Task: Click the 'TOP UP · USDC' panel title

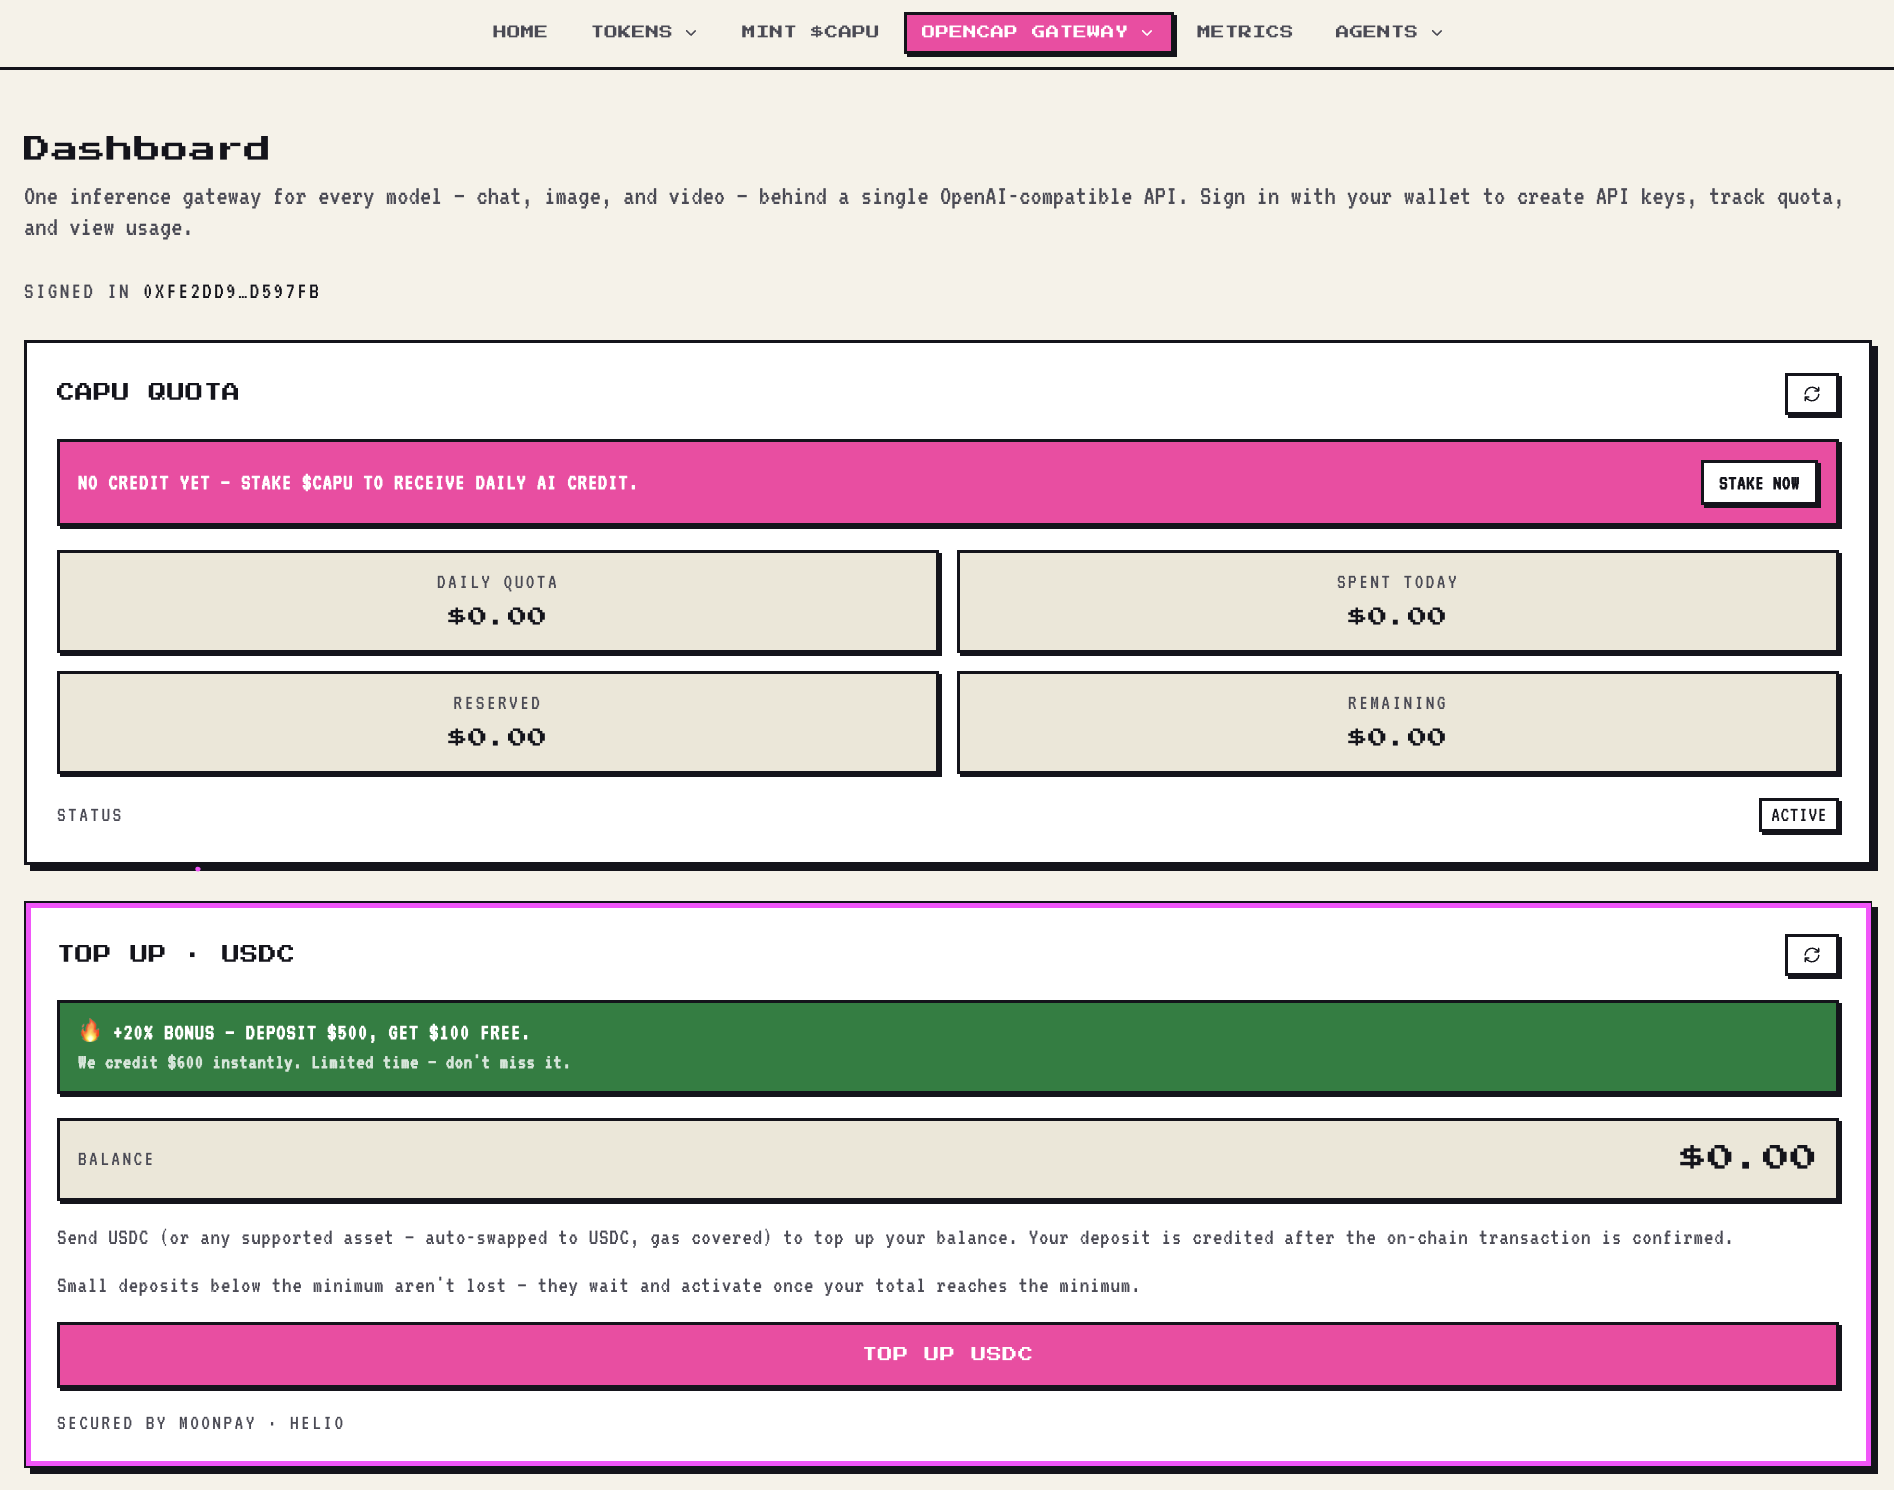Action: pyautogui.click(x=176, y=954)
